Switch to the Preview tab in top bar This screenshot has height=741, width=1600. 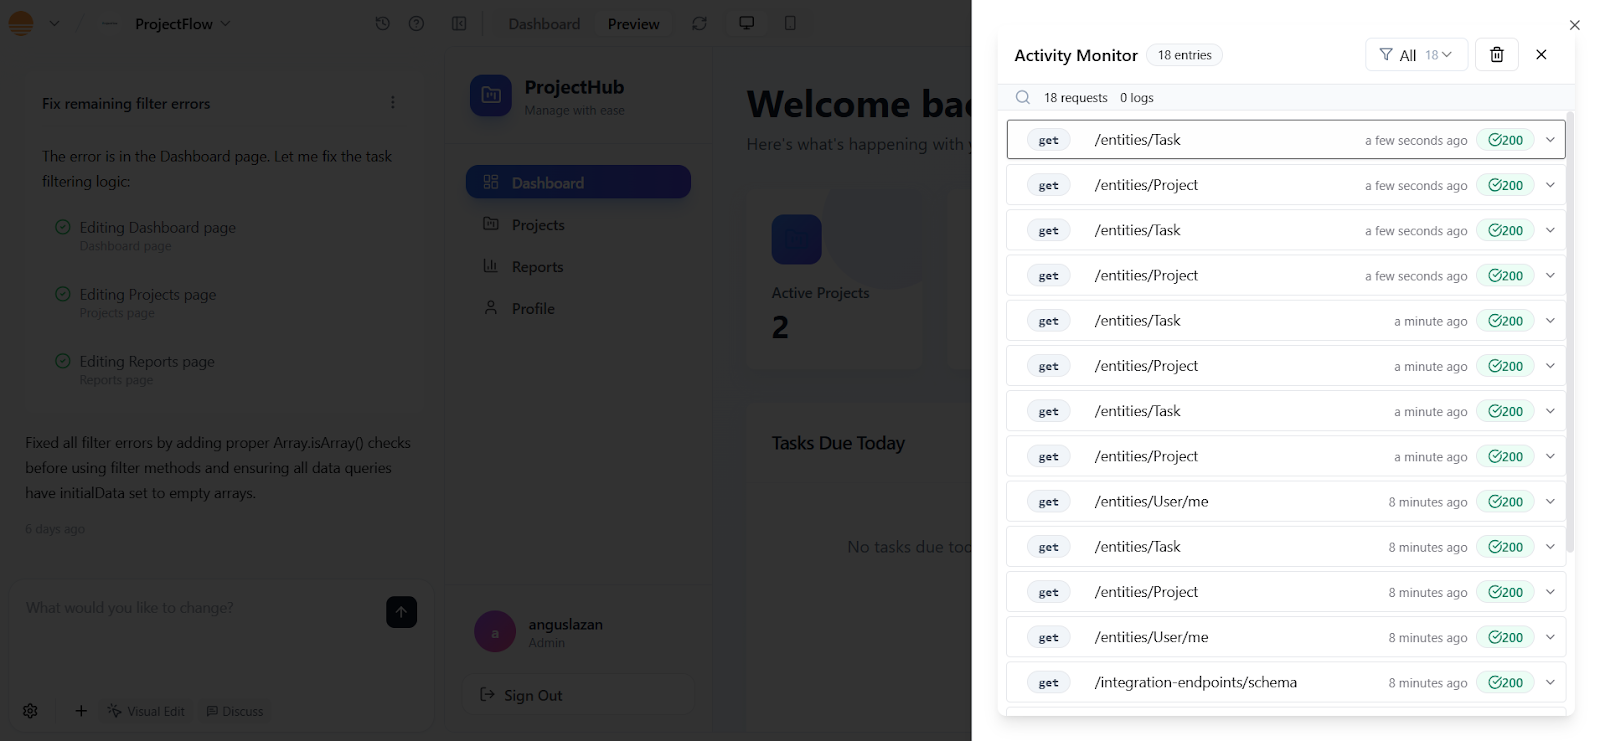[634, 23]
